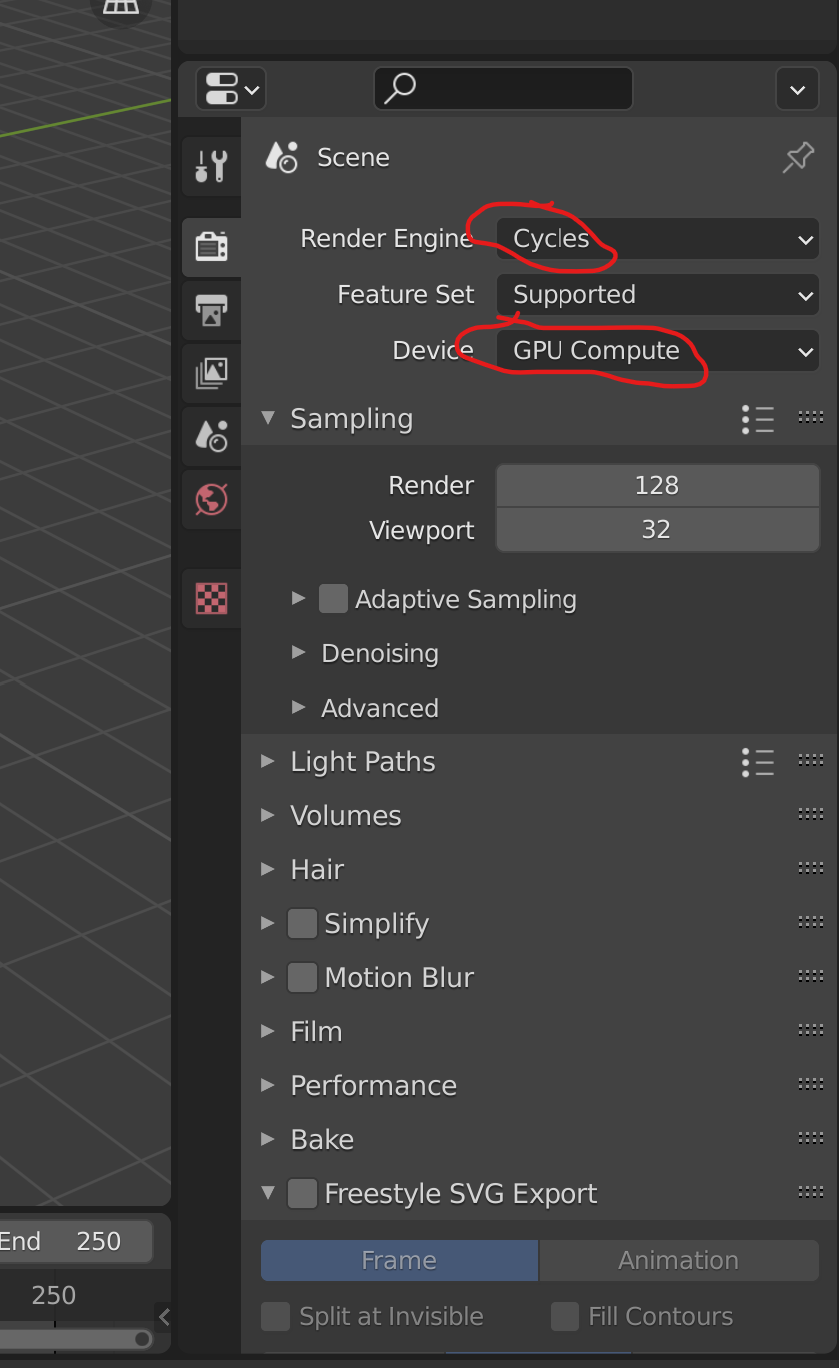Viewport: 839px width, 1368px height.
Task: Enable the Adaptive Sampling checkbox
Action: [x=333, y=599]
